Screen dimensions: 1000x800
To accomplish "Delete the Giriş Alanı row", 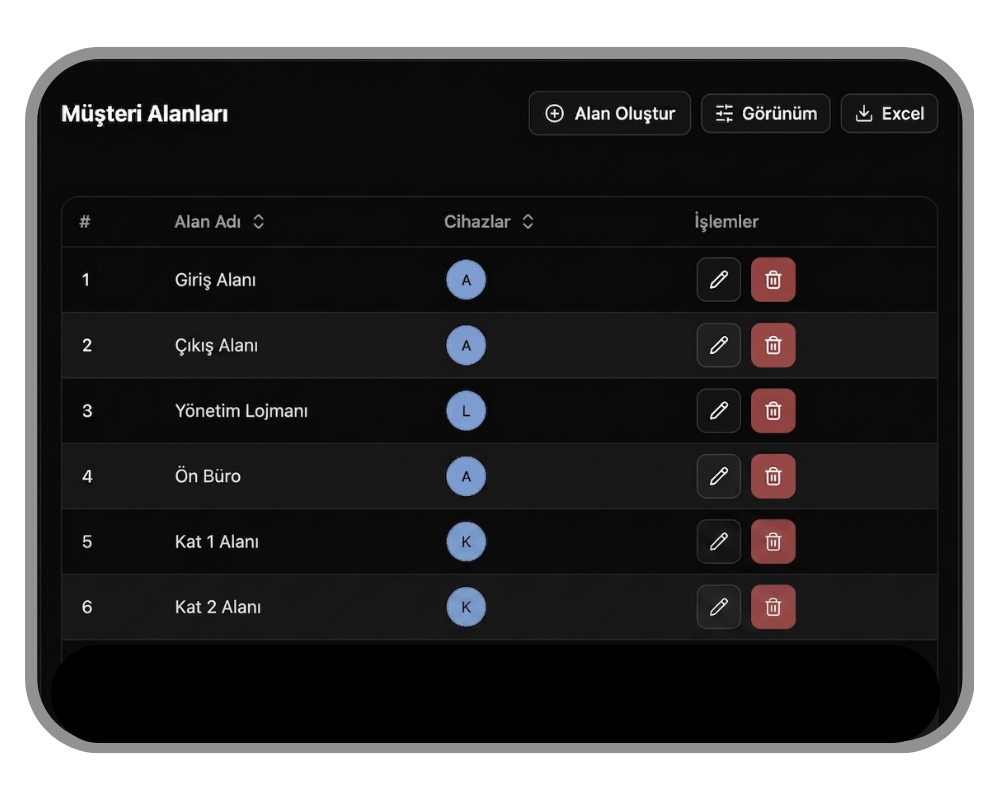I will click(x=773, y=279).
